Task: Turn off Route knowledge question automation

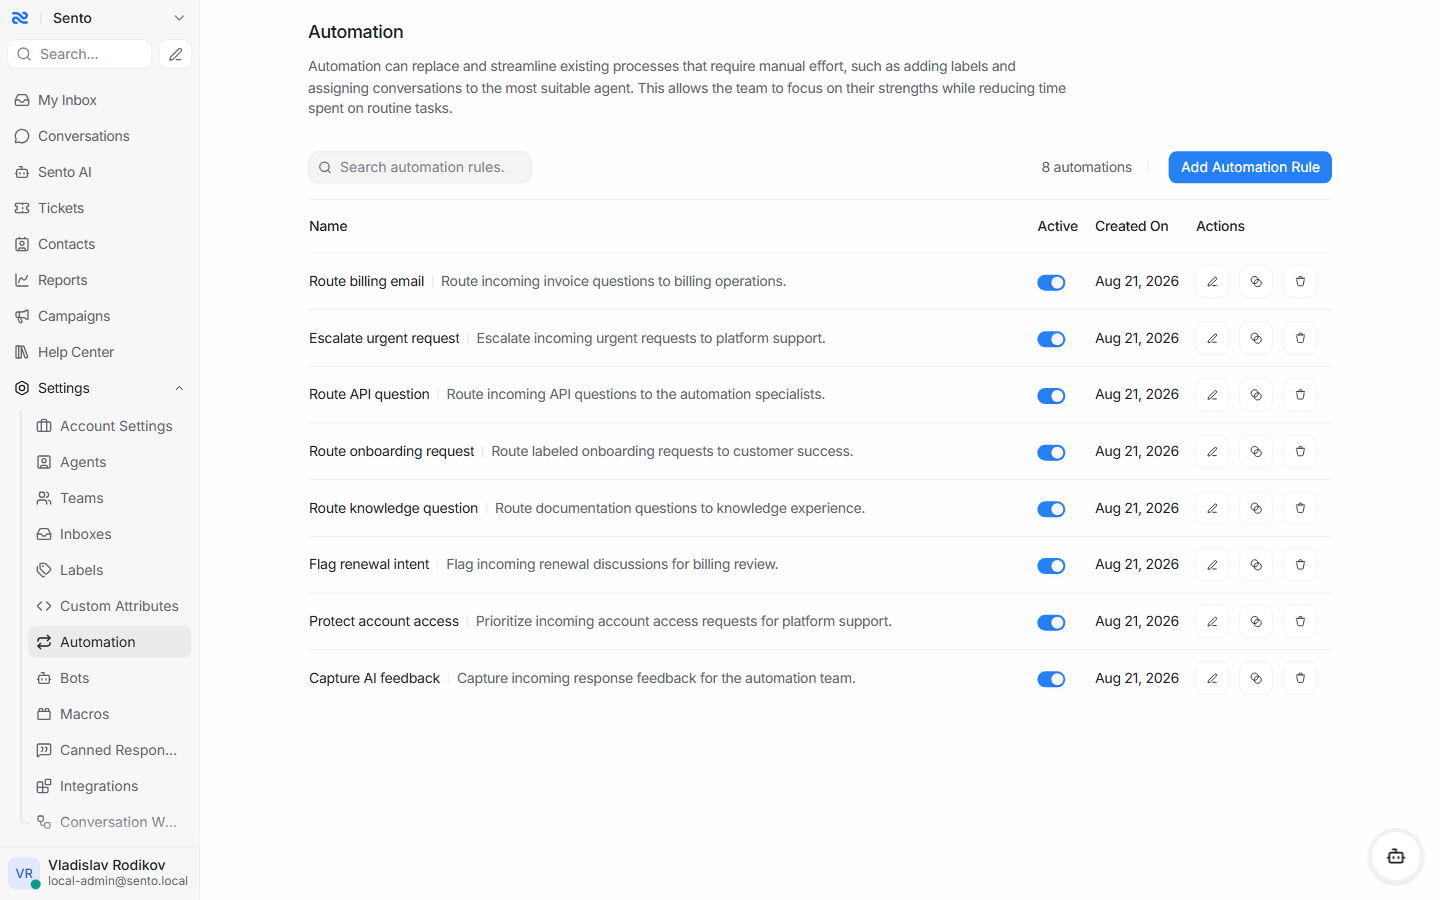Action: [x=1051, y=510]
